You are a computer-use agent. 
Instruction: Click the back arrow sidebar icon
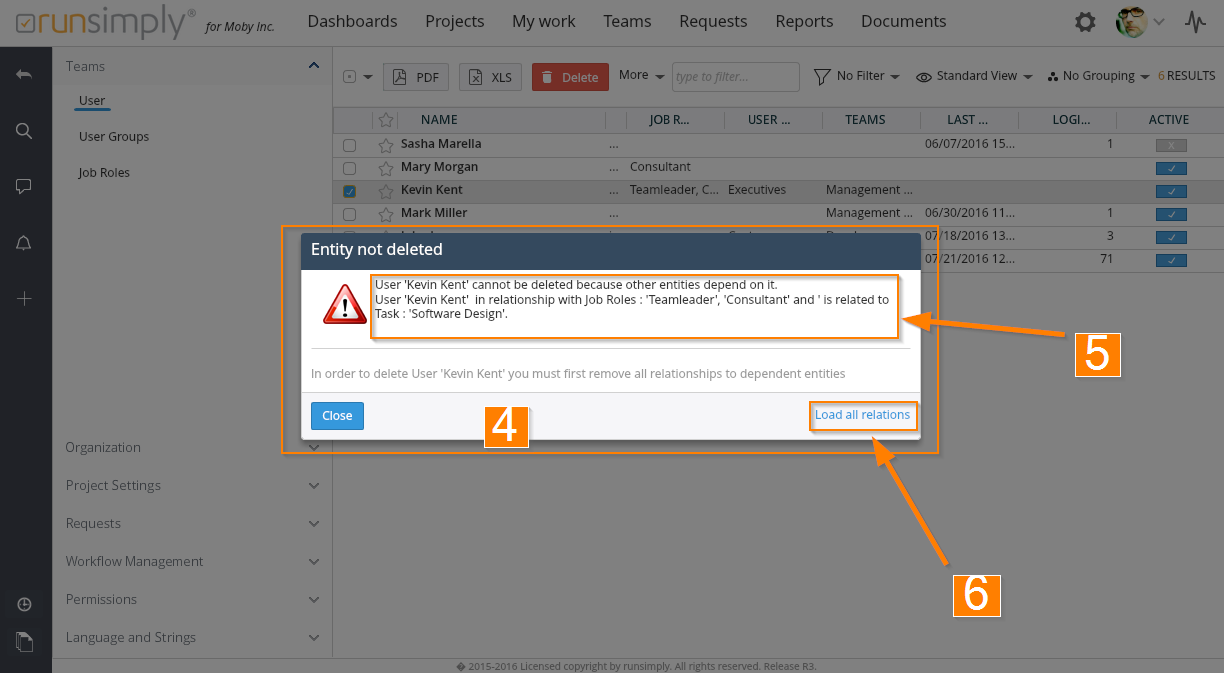pos(25,75)
